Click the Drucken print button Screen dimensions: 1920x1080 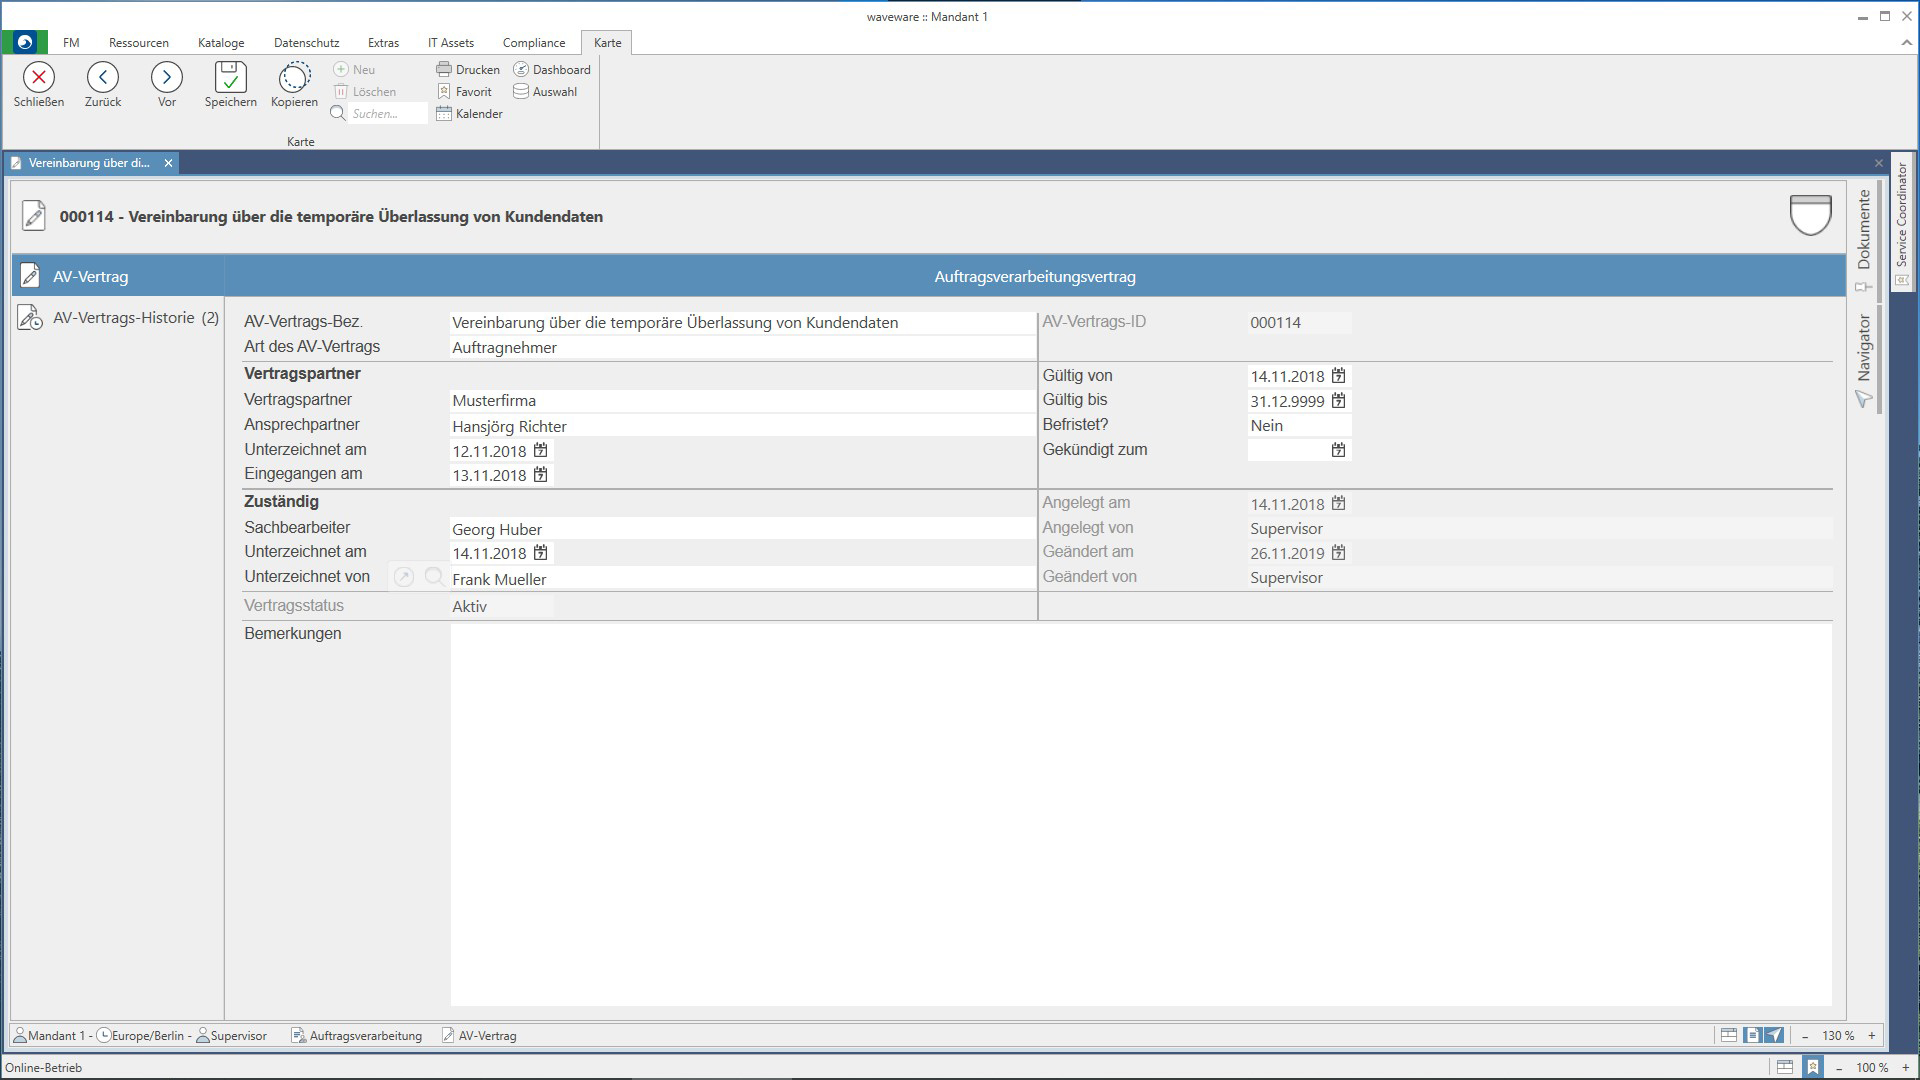[x=468, y=70]
